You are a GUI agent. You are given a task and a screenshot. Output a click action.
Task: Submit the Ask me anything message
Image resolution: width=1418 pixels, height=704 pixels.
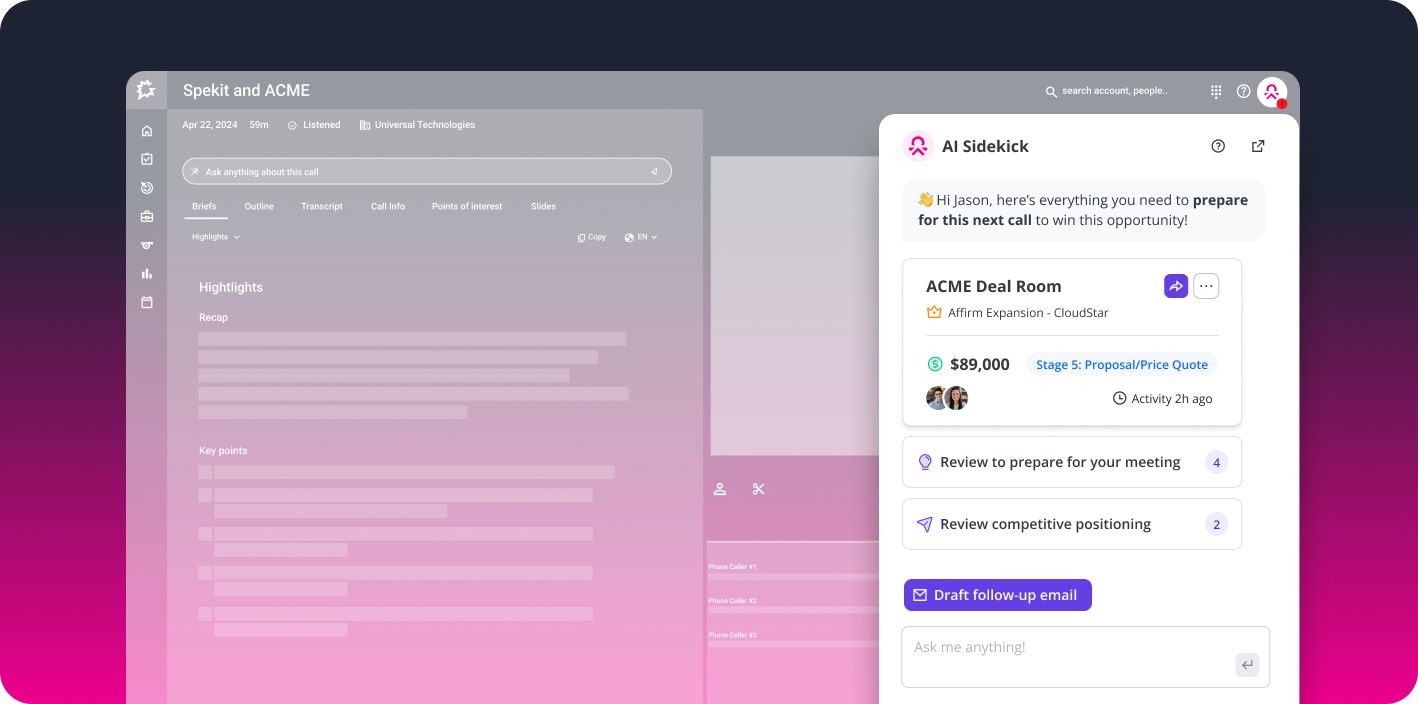(1247, 665)
